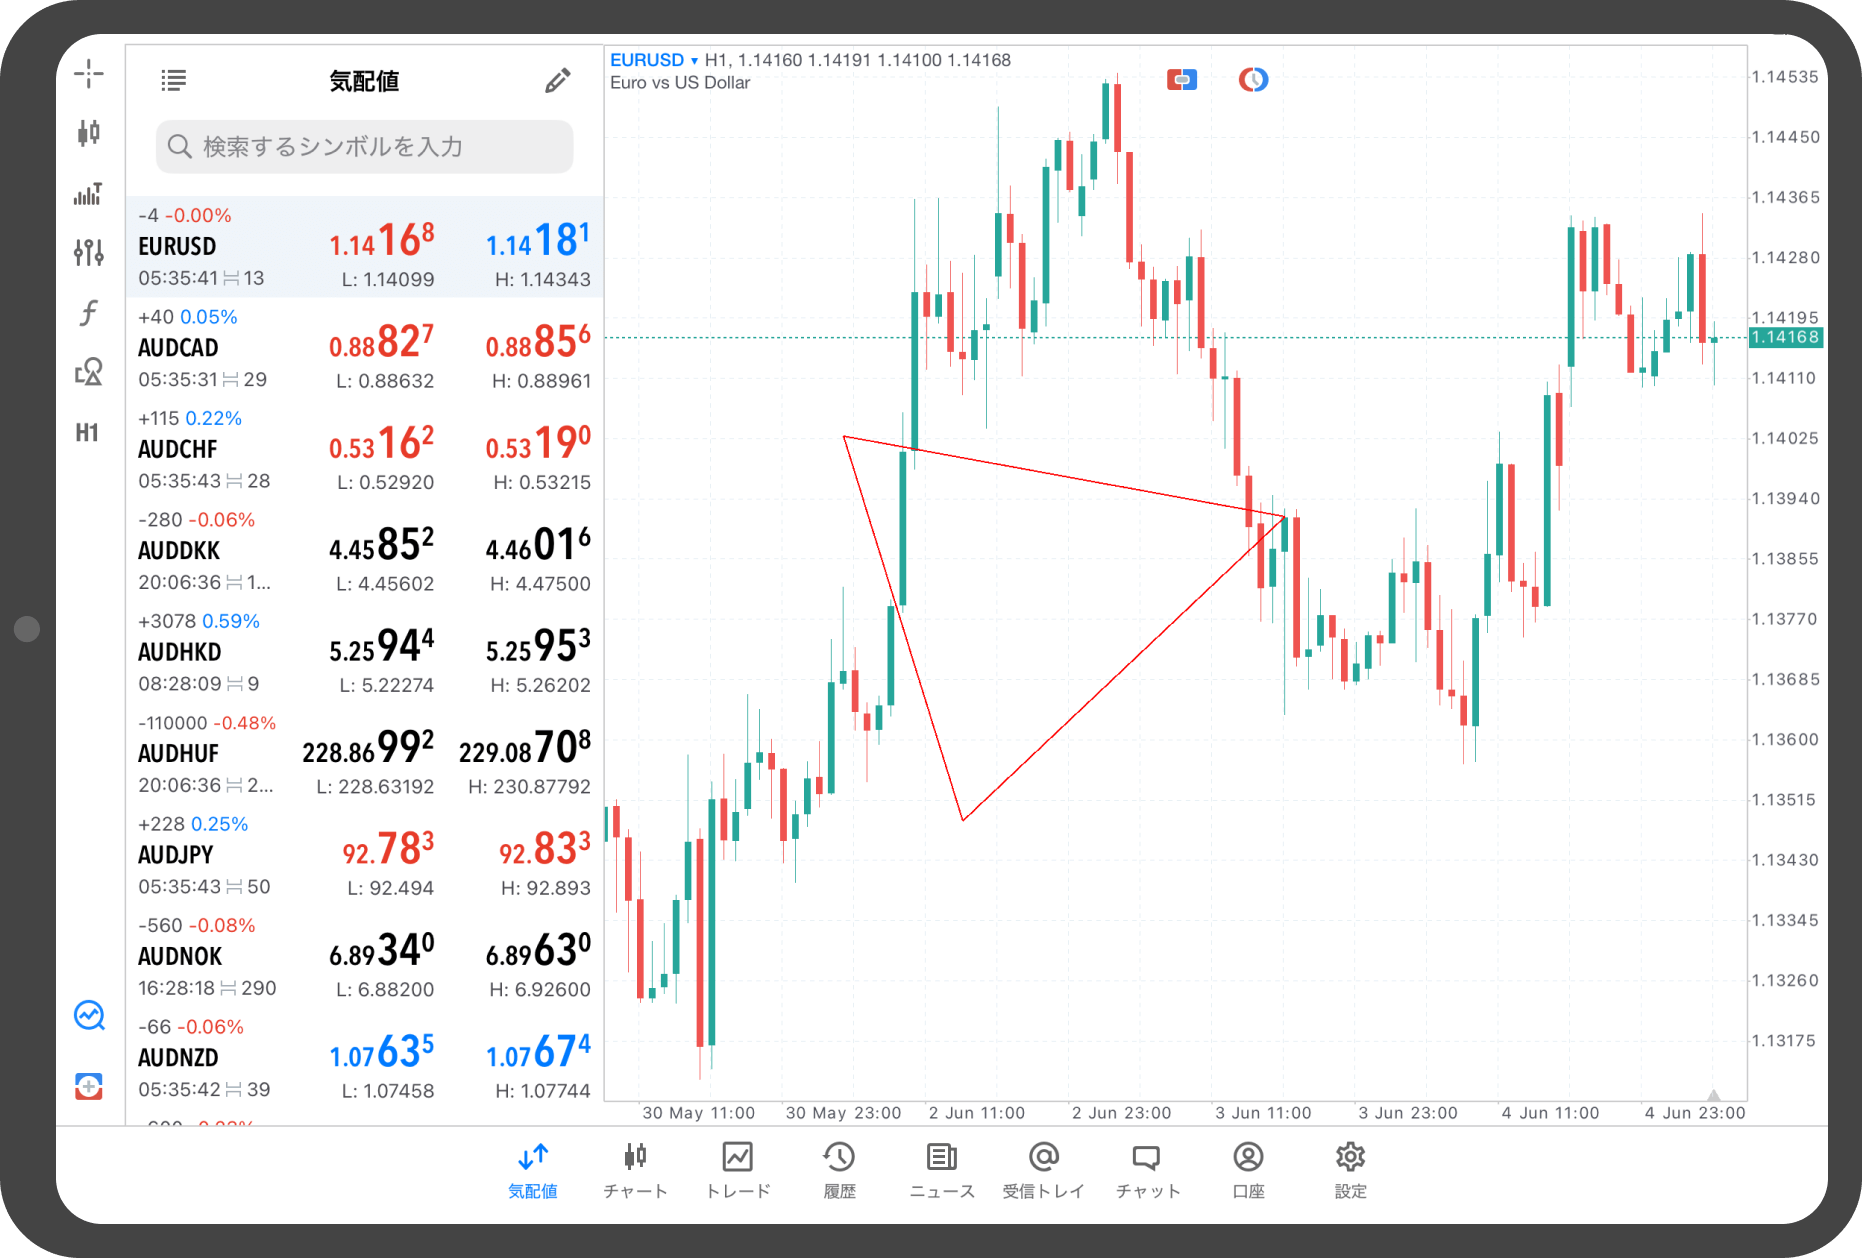Select the AUDCAD quote row
This screenshot has height=1258, width=1862.
click(x=364, y=348)
